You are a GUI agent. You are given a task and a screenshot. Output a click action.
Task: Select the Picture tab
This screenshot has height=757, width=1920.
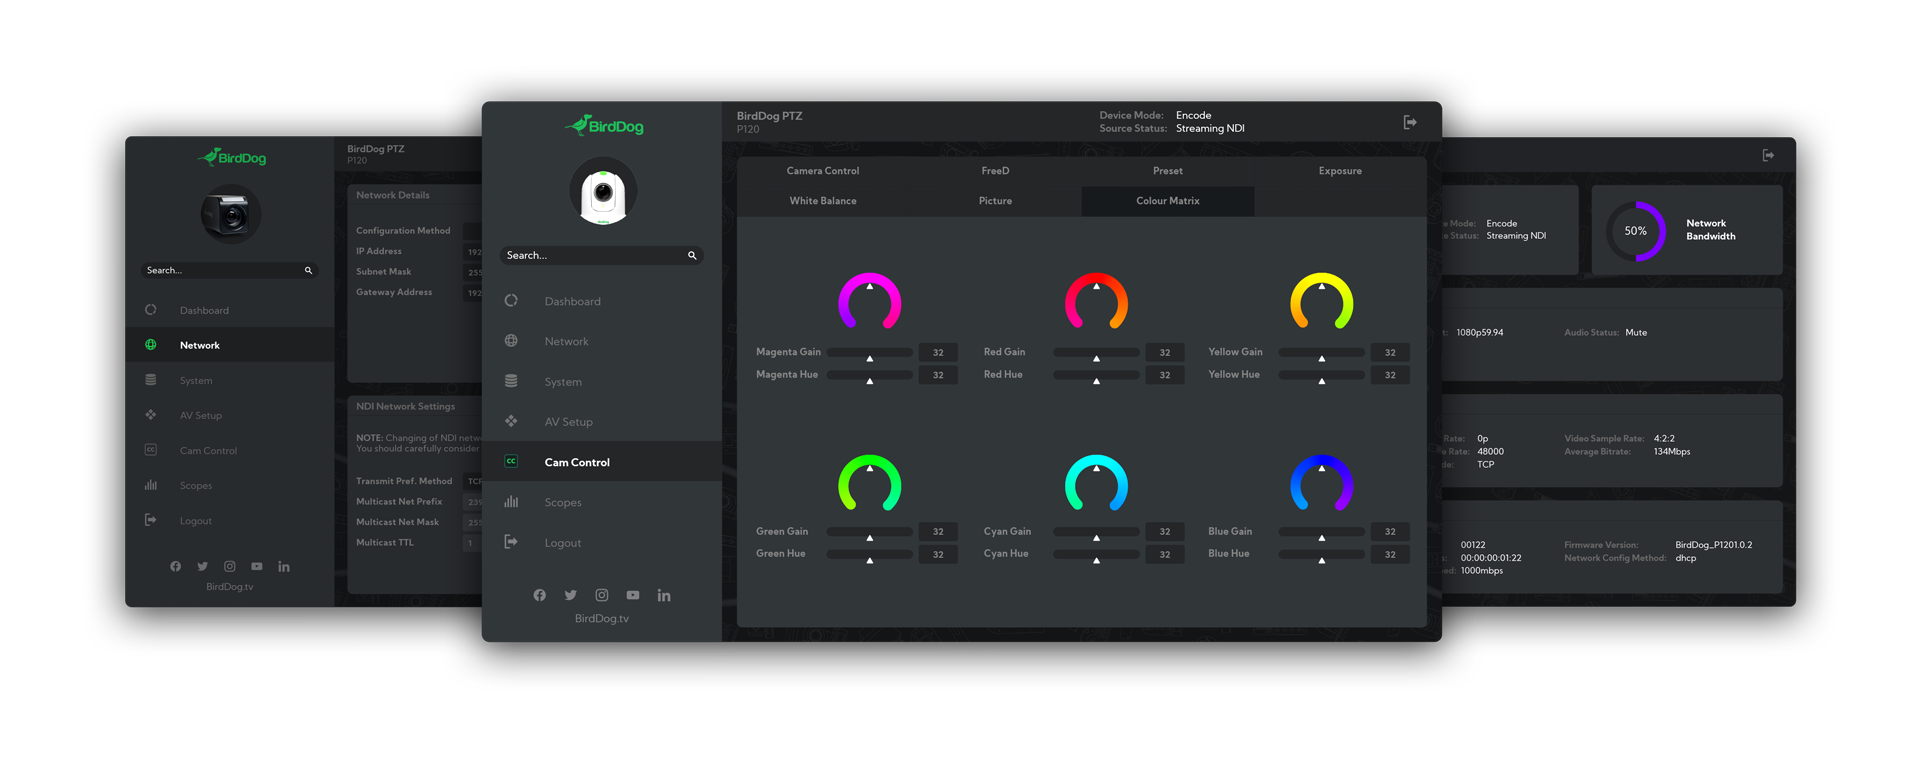coord(995,201)
